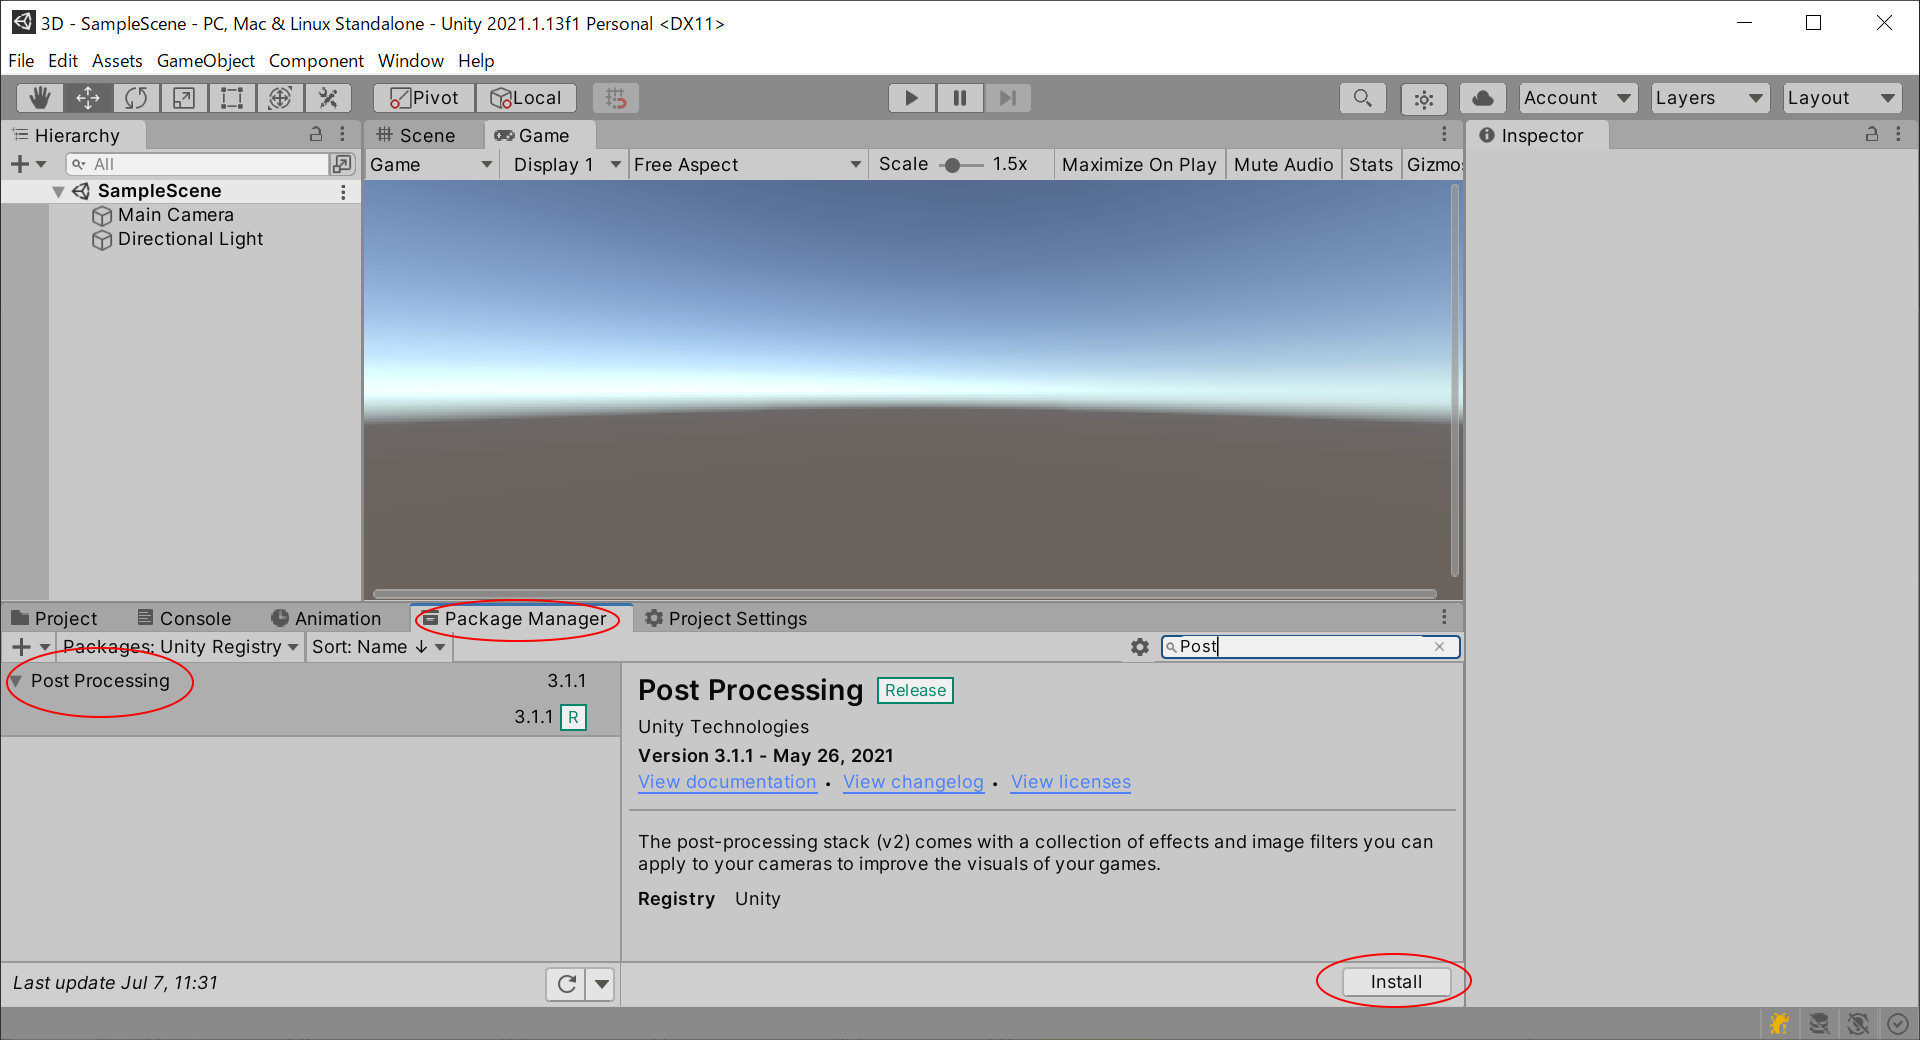The image size is (1920, 1040).
Task: Select the Move tool
Action: [x=88, y=98]
